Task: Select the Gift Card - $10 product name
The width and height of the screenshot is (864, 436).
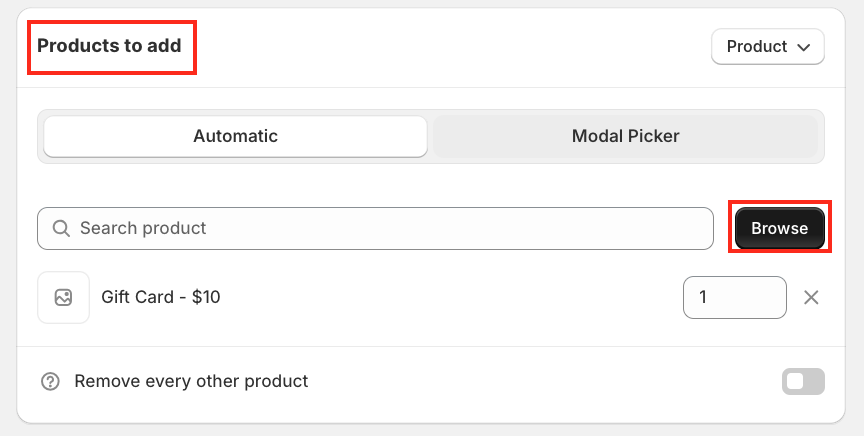Action: (x=160, y=297)
